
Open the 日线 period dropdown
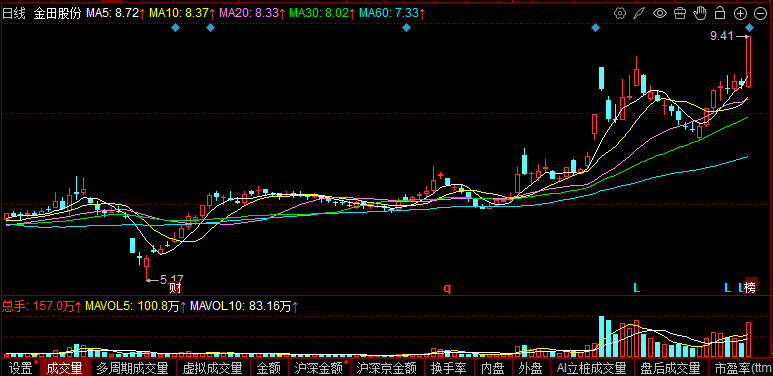coord(14,13)
